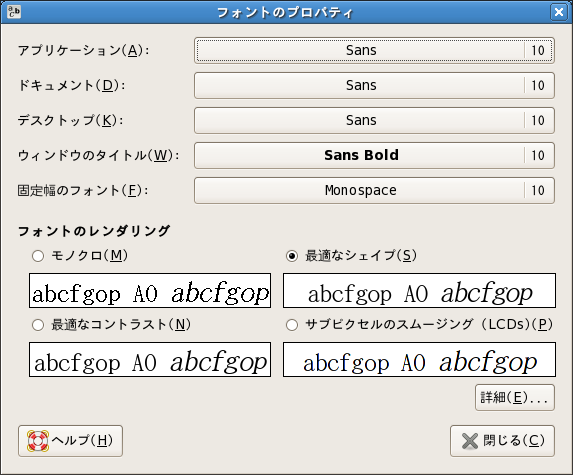Open the アプリケーション font chooser (Sans)
573x475 pixels.
(374, 50)
